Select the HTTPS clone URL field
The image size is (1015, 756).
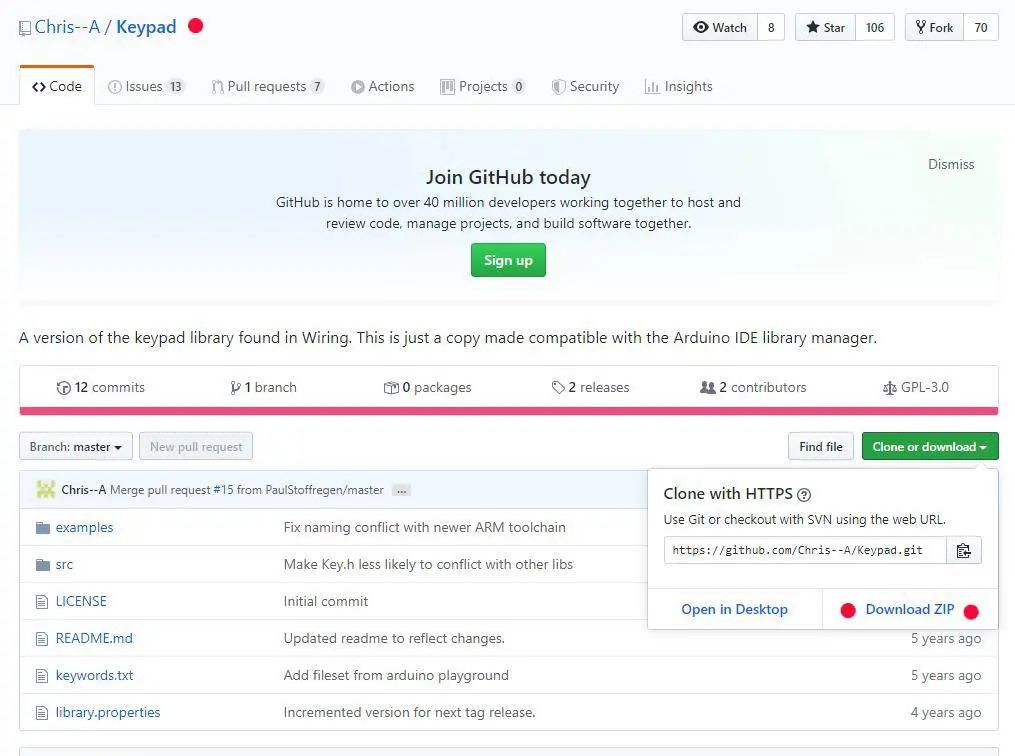tap(805, 550)
